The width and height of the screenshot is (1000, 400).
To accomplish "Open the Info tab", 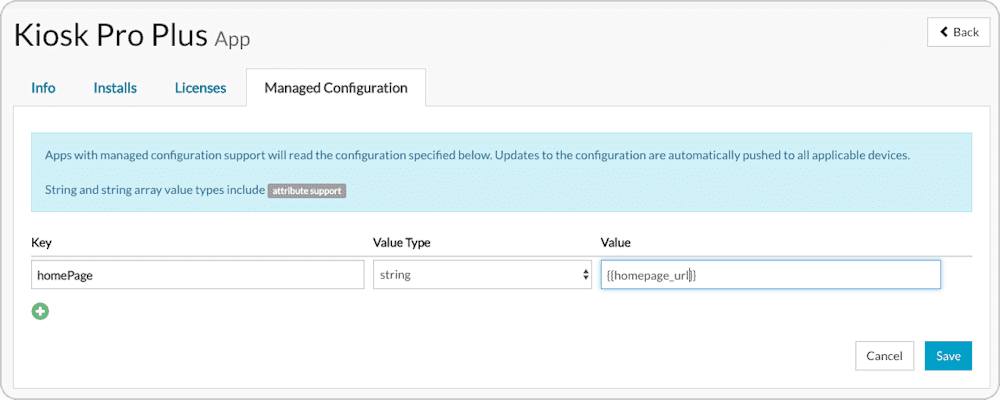I will (43, 88).
